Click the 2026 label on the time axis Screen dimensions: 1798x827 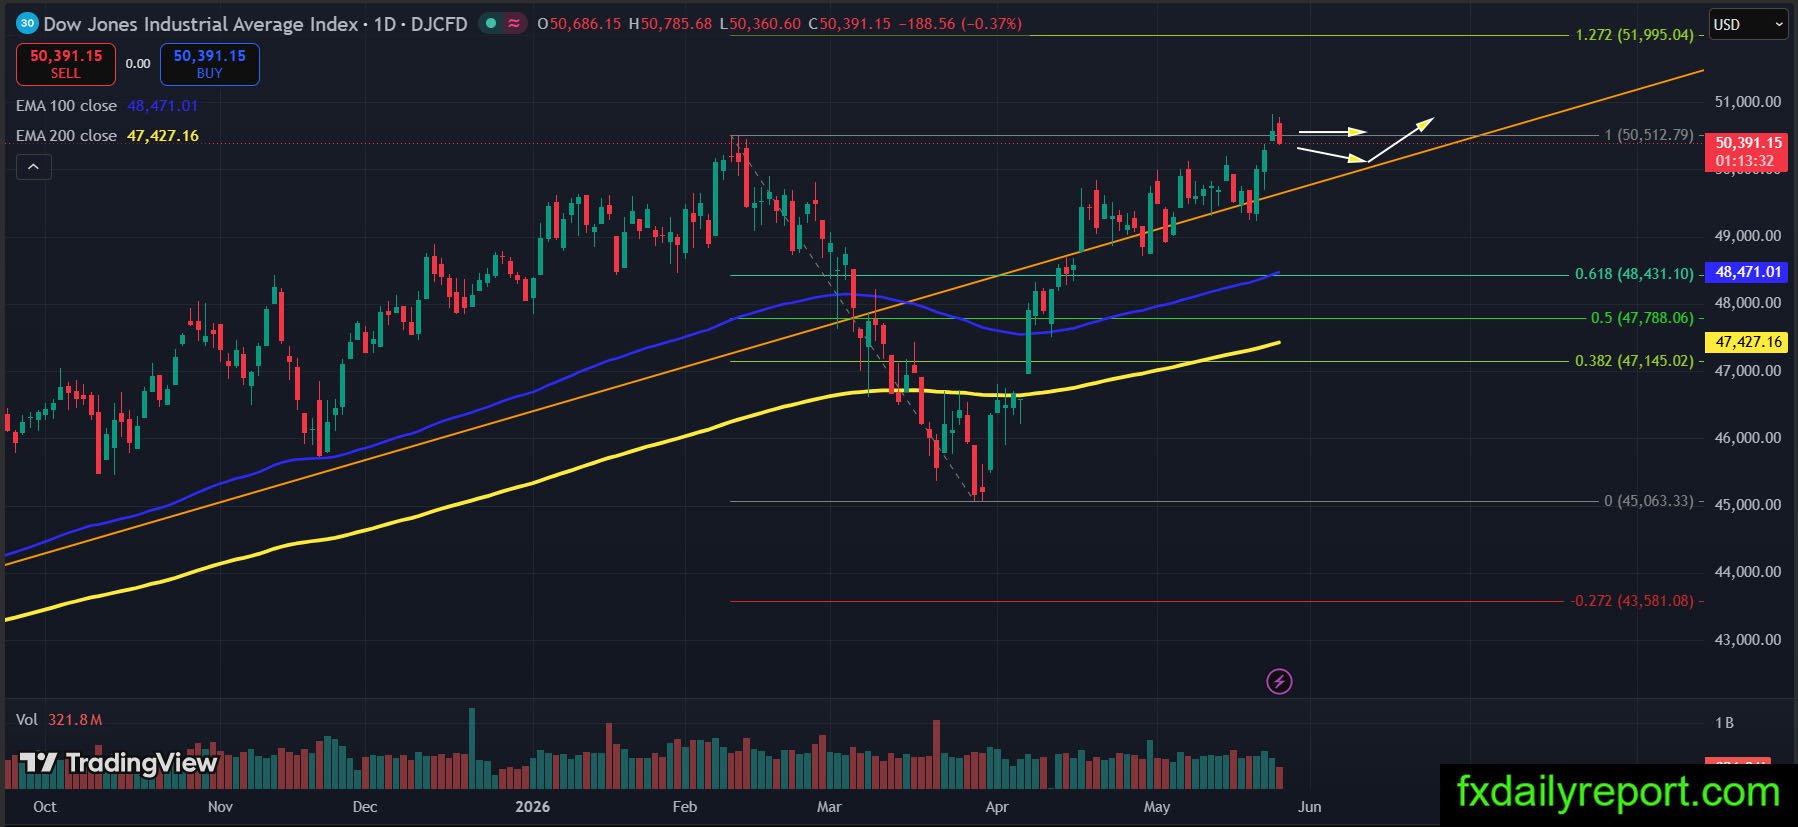pyautogui.click(x=532, y=807)
